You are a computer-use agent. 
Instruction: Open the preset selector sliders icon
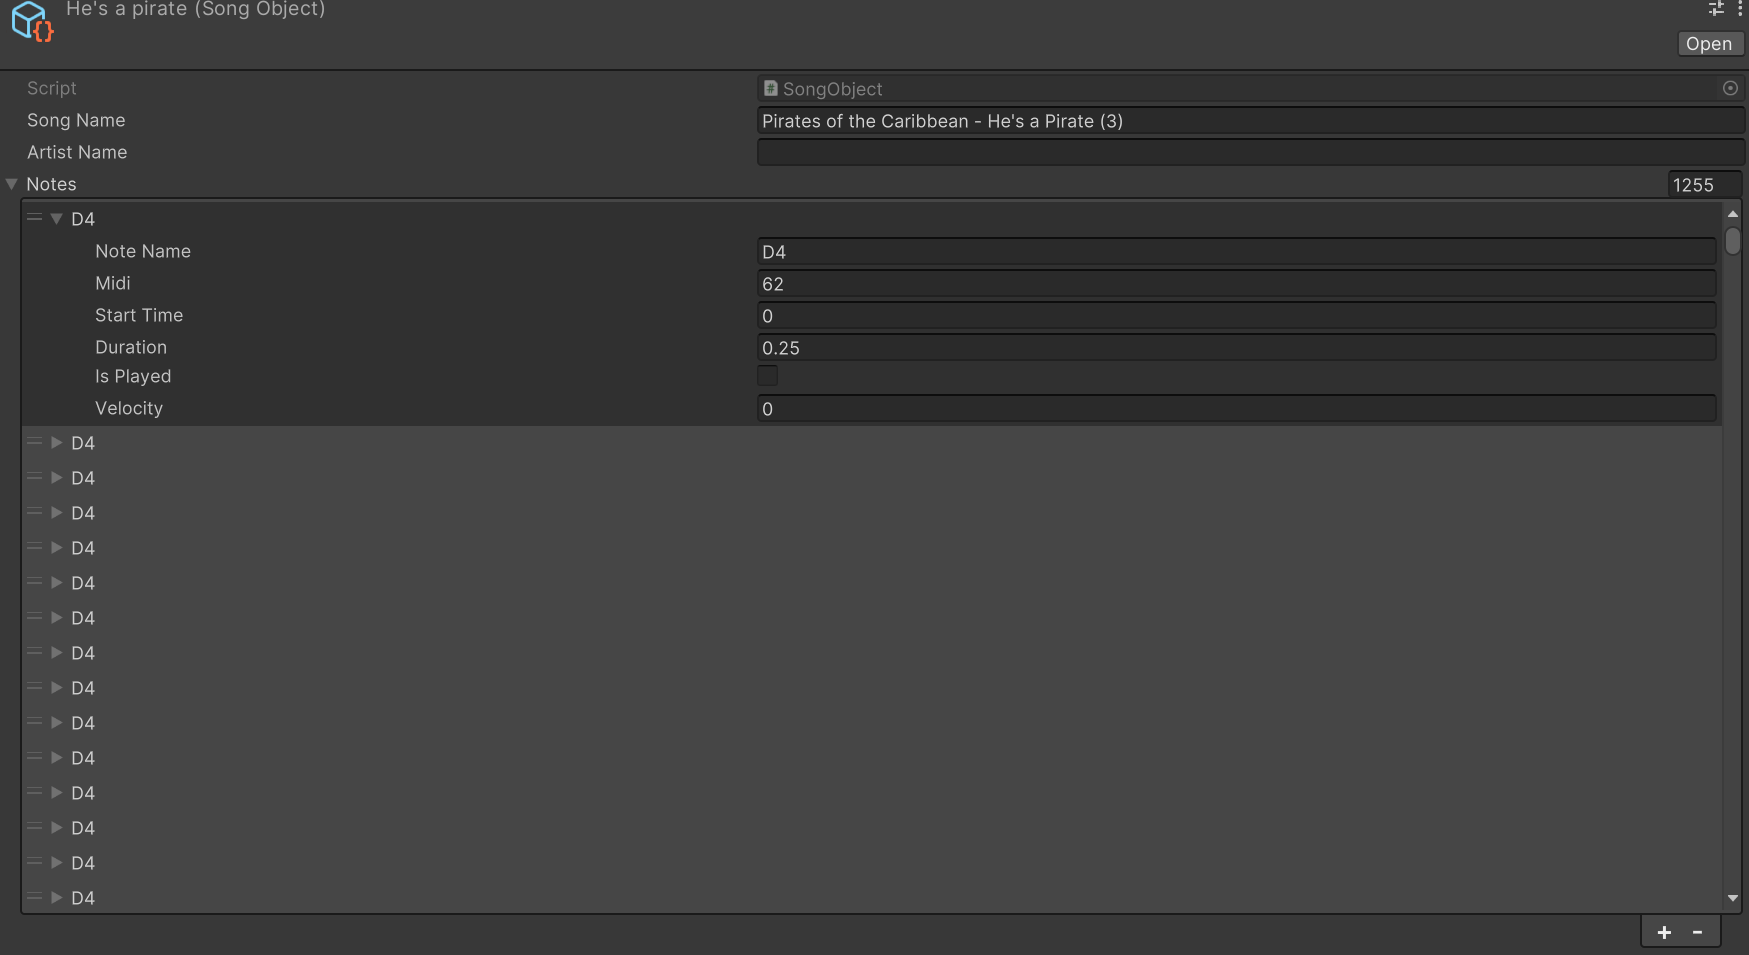(x=1716, y=8)
